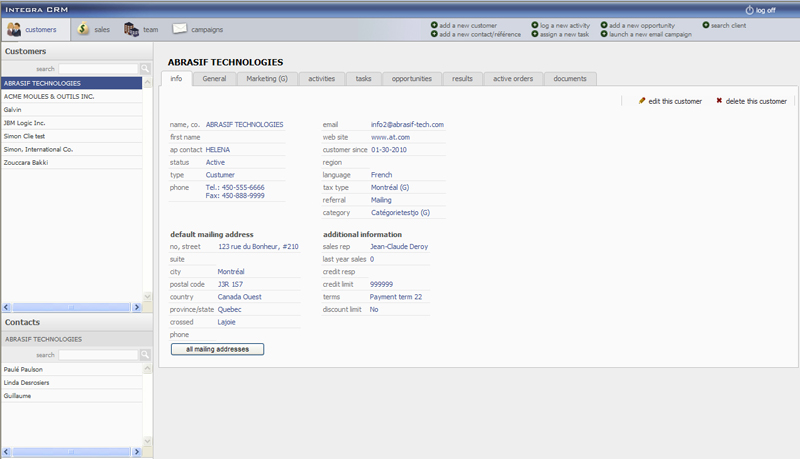Open the opportunities tab

tap(412, 78)
